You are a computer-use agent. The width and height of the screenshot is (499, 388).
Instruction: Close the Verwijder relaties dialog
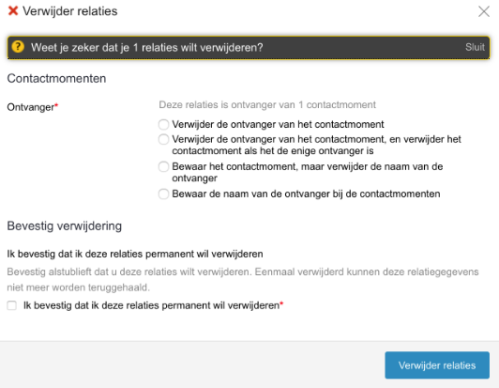[x=484, y=11]
